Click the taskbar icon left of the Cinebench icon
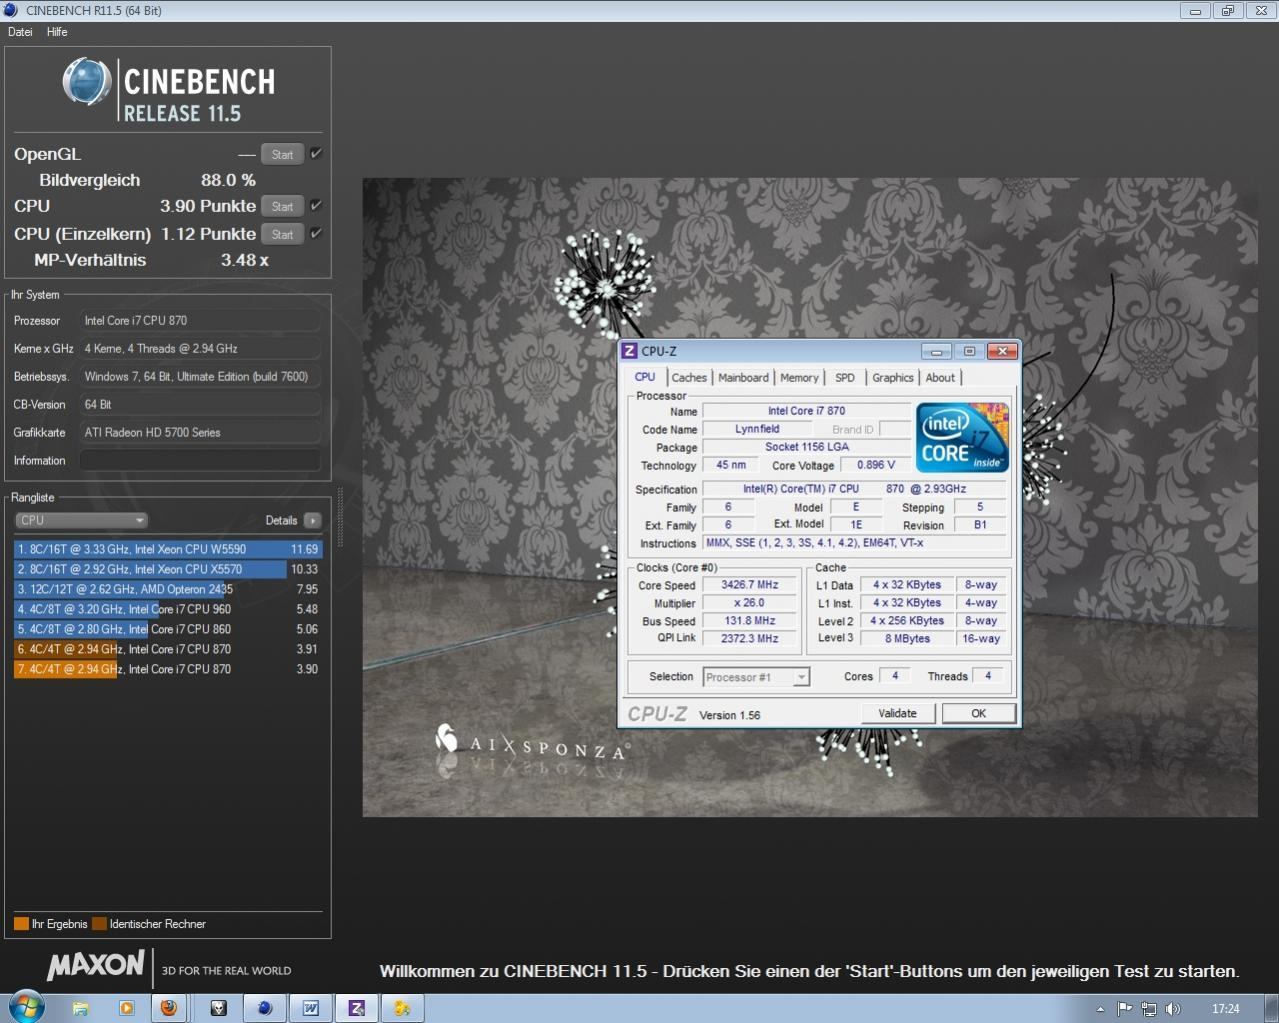The width and height of the screenshot is (1279, 1023). (219, 1008)
